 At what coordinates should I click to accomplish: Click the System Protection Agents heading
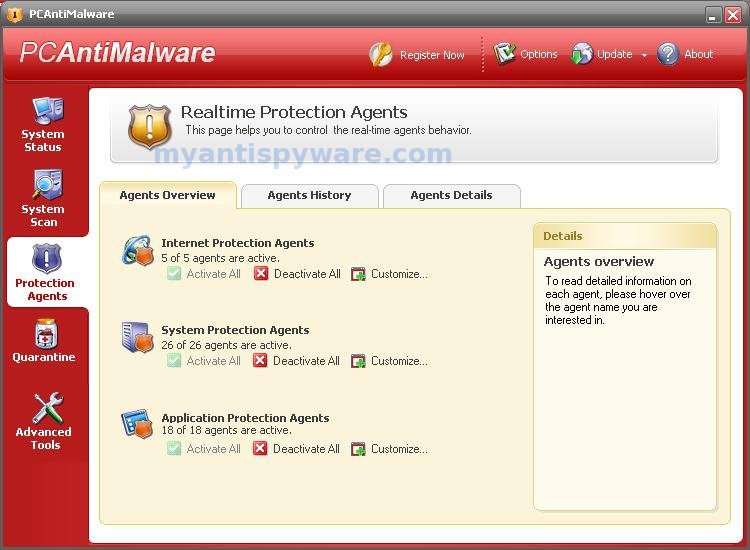(x=235, y=330)
